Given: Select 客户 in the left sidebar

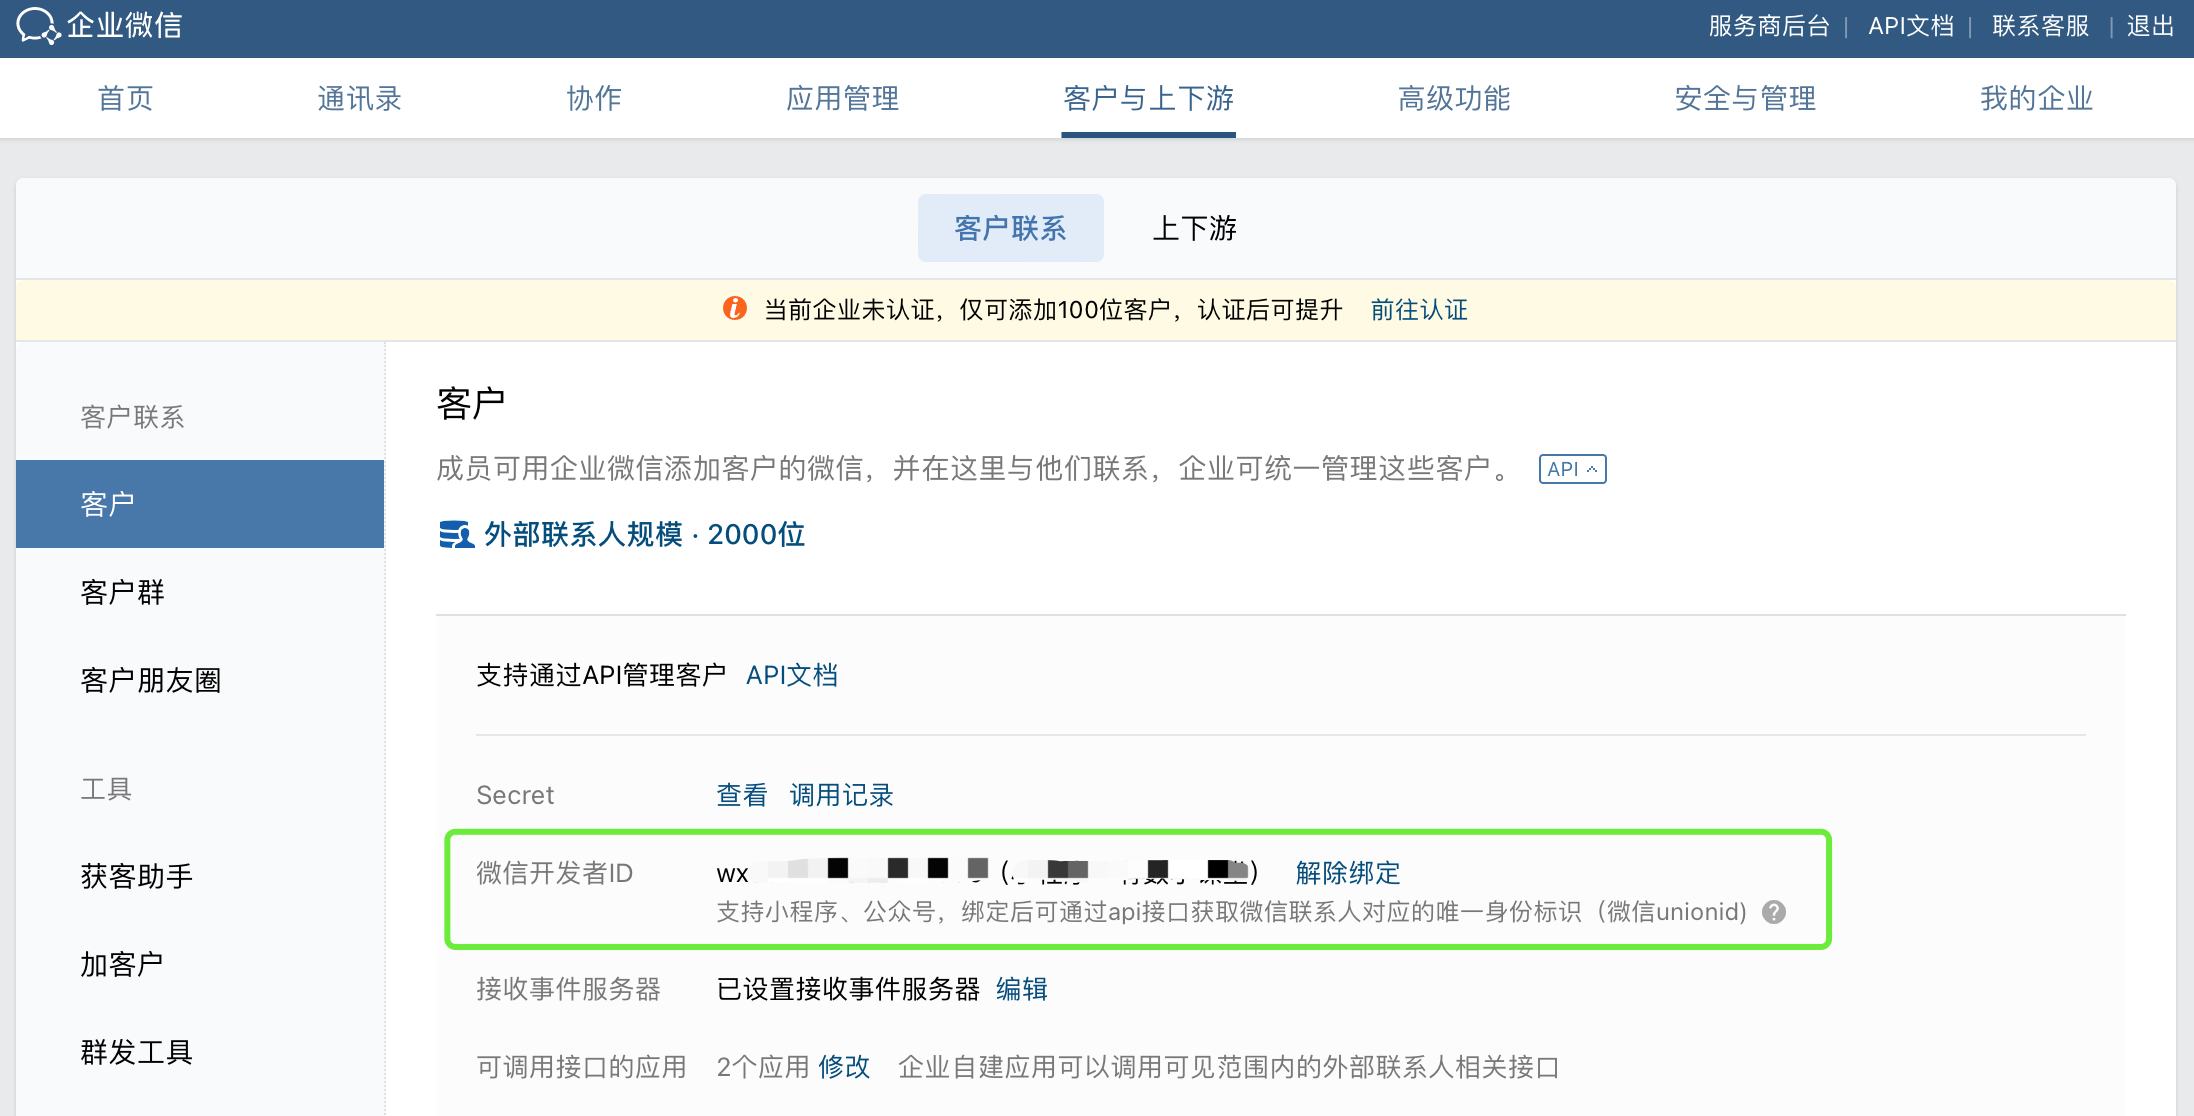Looking at the screenshot, I should [200, 504].
